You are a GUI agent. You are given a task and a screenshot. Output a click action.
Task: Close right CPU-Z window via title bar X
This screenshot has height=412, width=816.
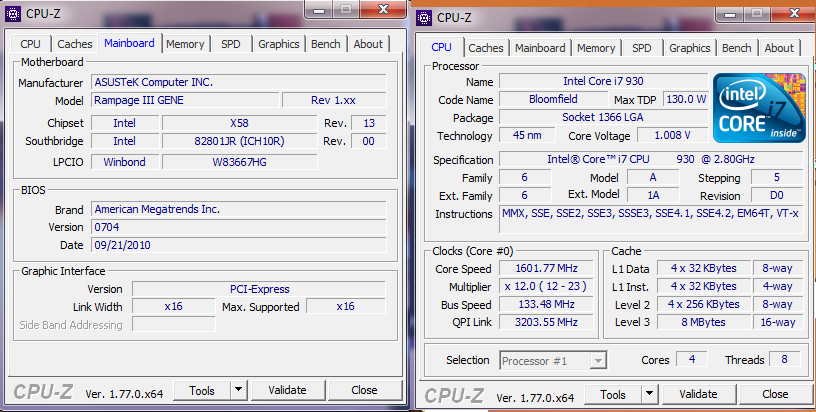pyautogui.click(x=794, y=14)
